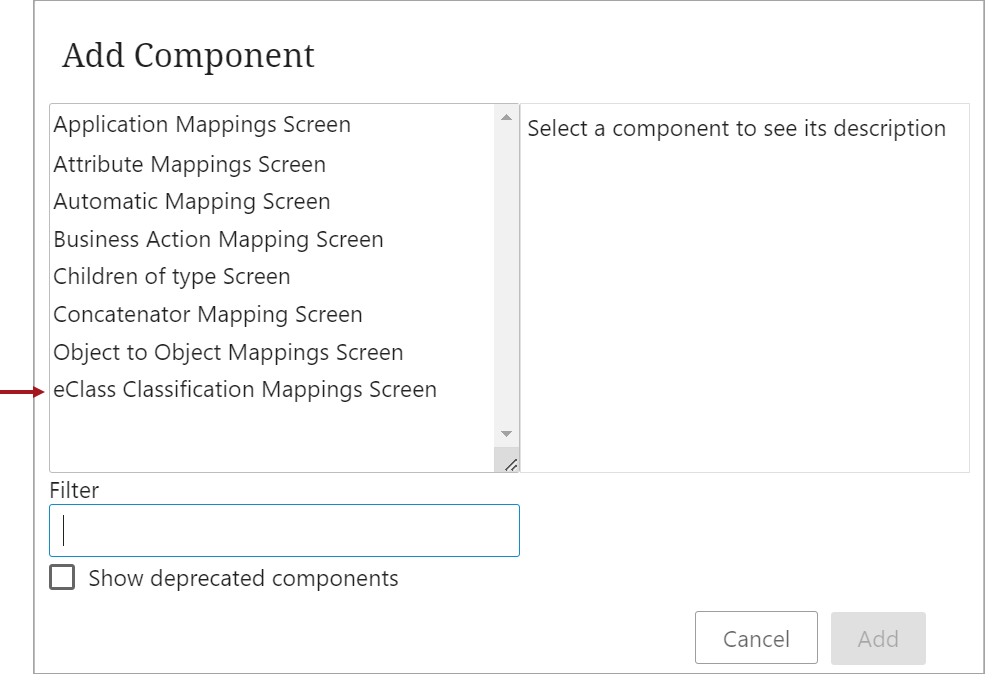This screenshot has width=985, height=674.
Task: Enable Show deprecated components checkbox
Action: [x=62, y=577]
